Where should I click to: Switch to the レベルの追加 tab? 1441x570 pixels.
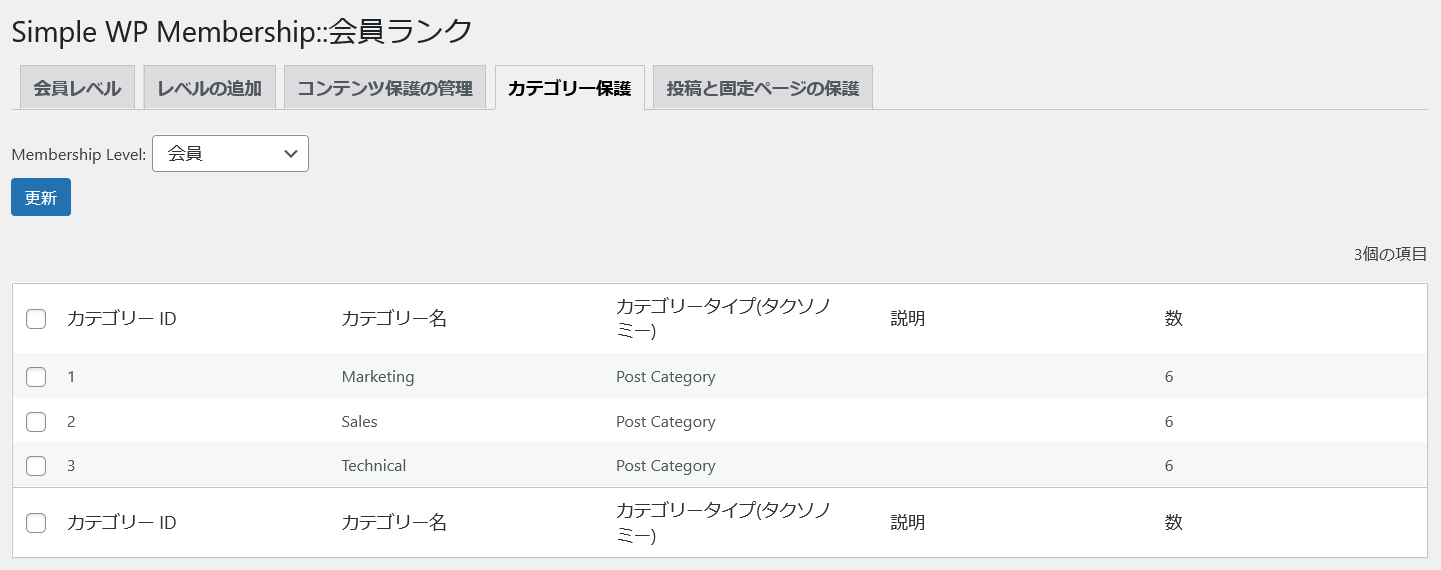(x=209, y=88)
